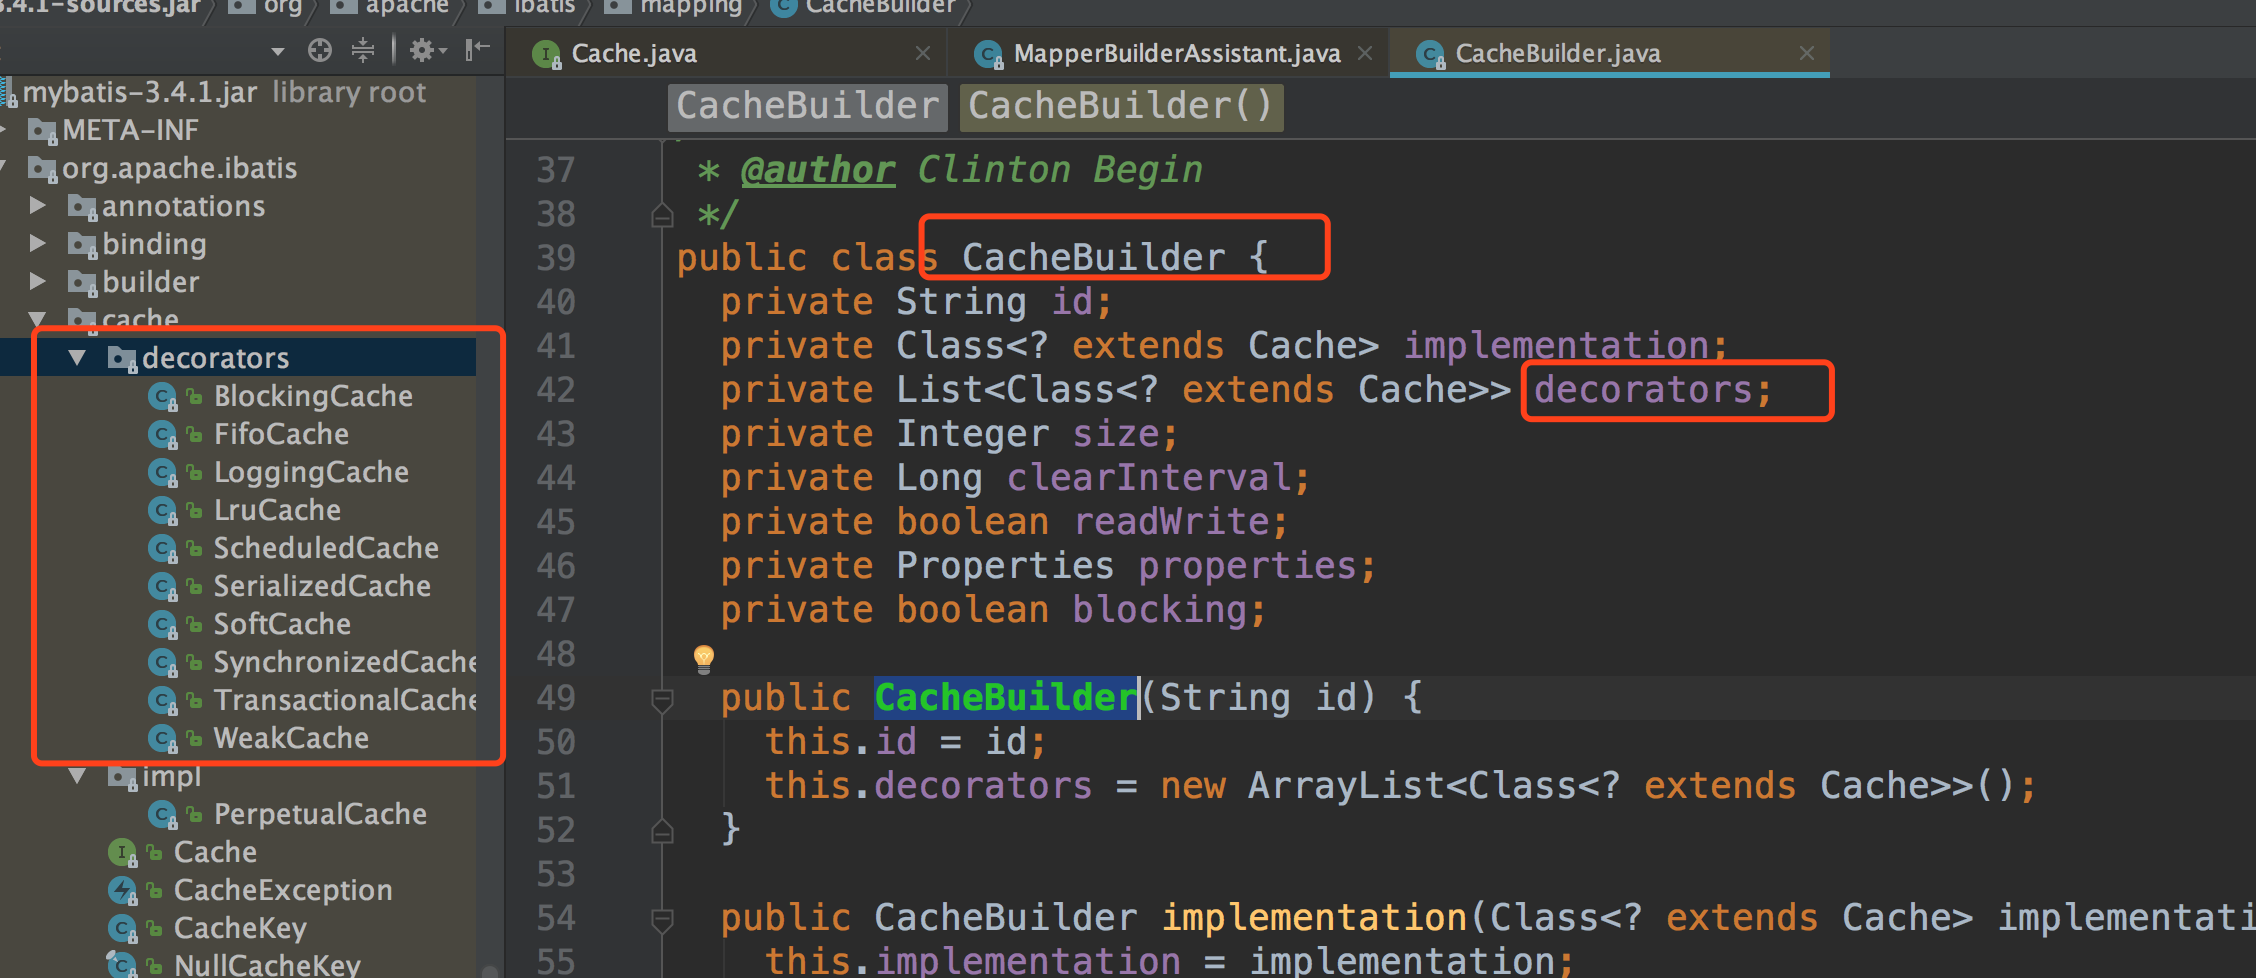Click the class icon beside SerializedCache
This screenshot has height=978, width=2256.
tap(163, 587)
